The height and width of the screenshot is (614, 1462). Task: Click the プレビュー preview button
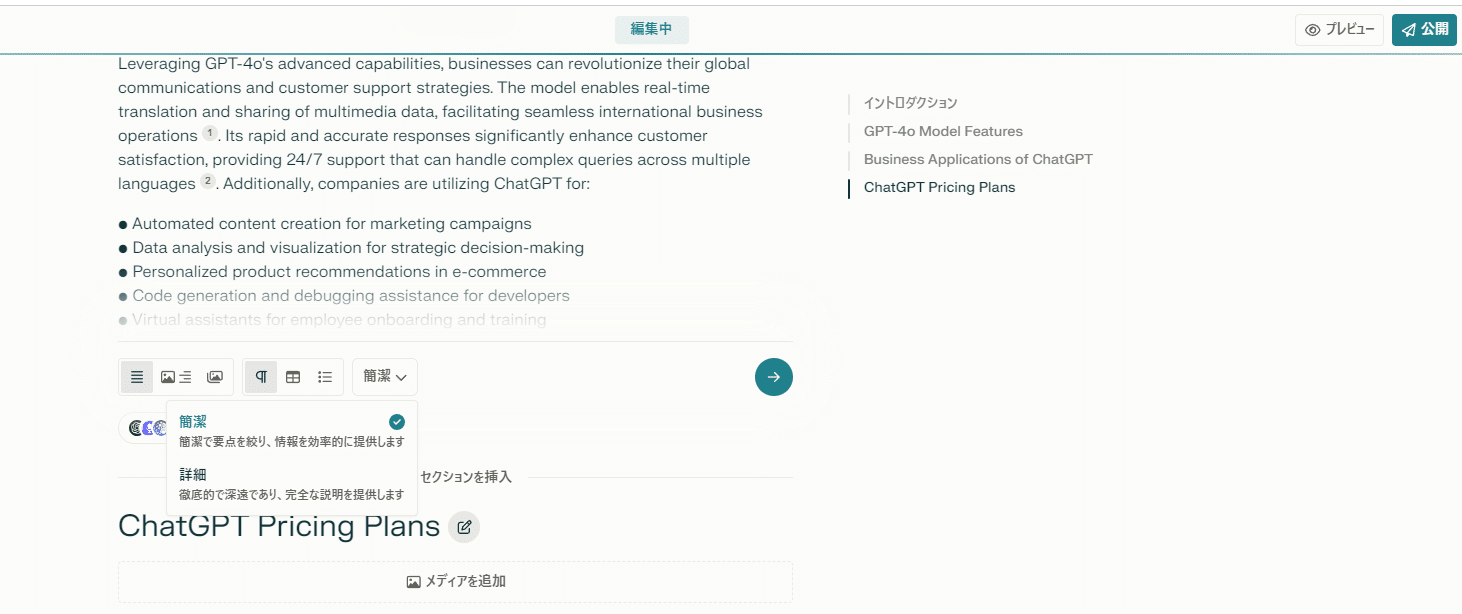(1340, 30)
